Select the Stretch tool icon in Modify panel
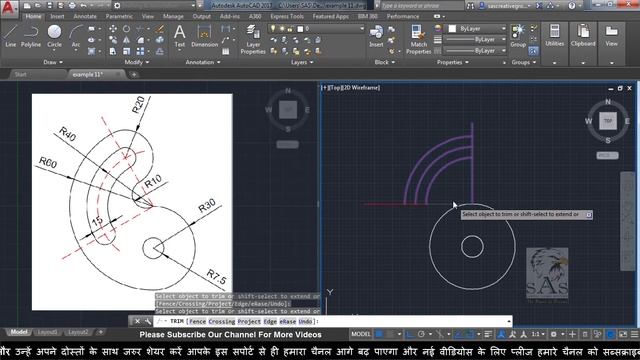 [113, 51]
